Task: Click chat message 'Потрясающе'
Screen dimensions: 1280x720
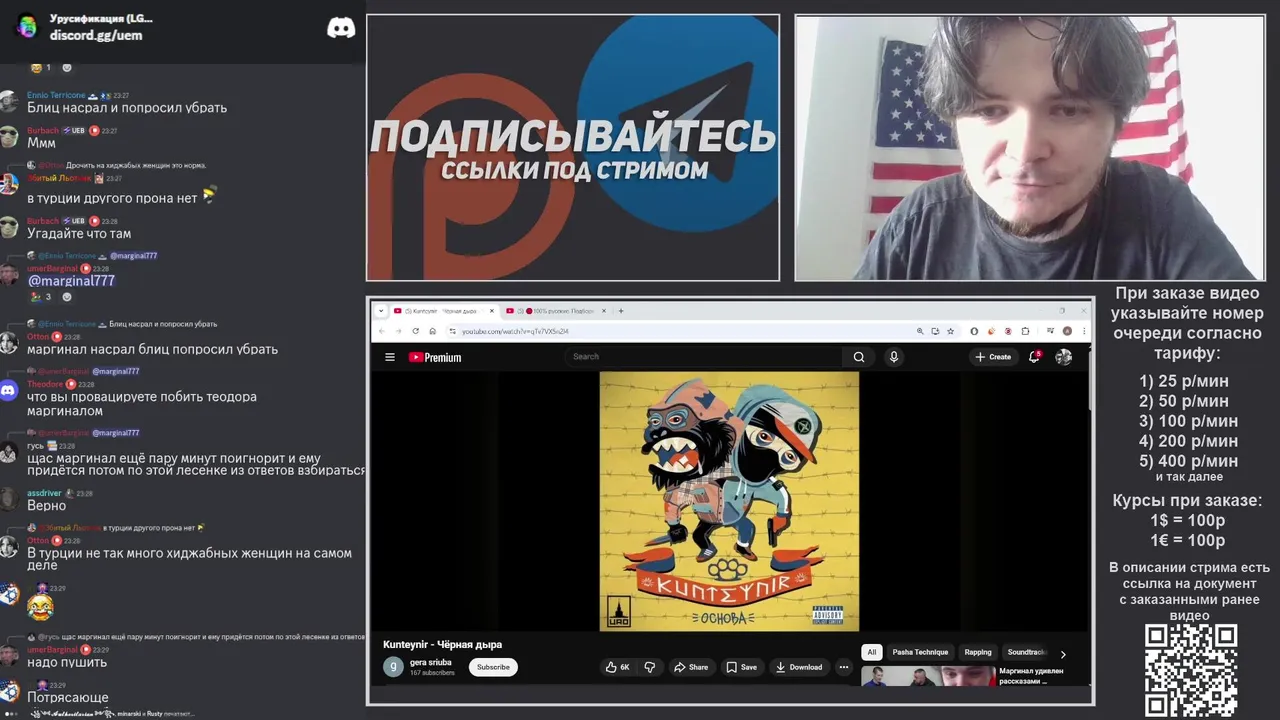Action: 68,698
